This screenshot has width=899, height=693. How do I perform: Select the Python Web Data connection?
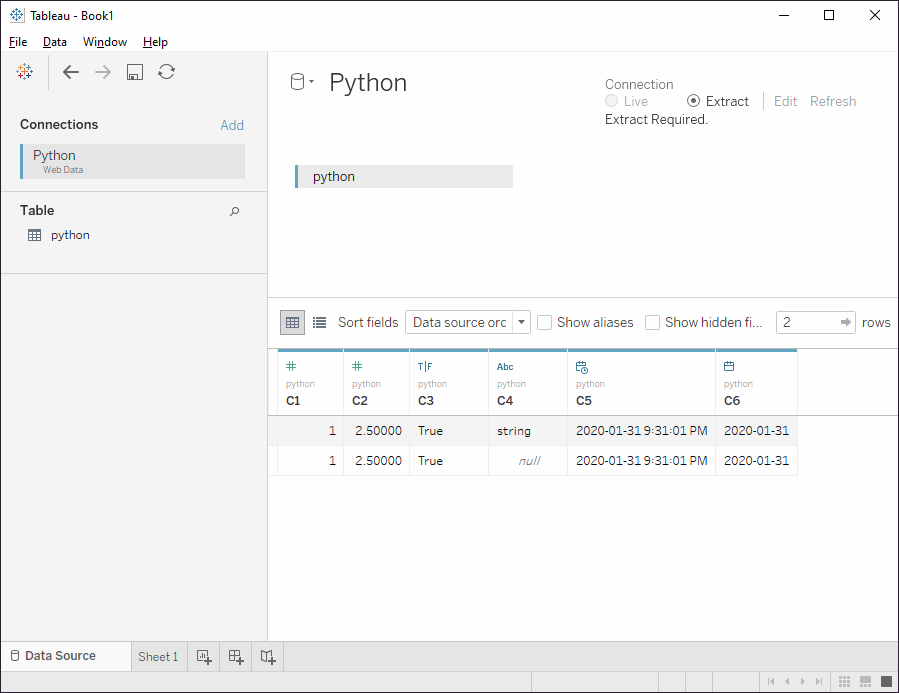tap(132, 162)
